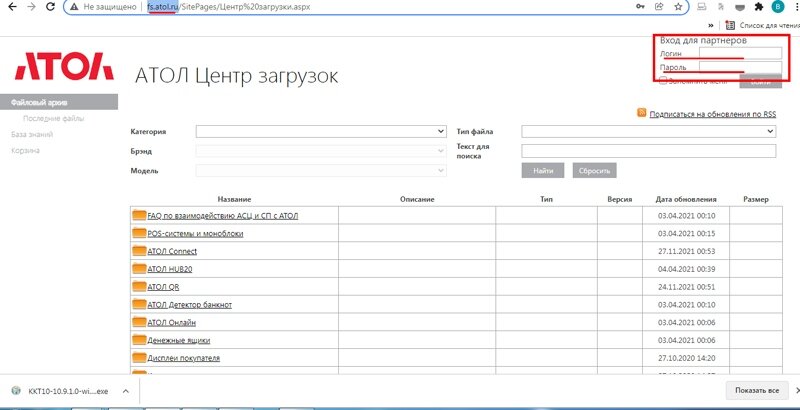Viewport: 800px width, 410px height.
Task: Click into the Пароль input field
Action: (740, 67)
